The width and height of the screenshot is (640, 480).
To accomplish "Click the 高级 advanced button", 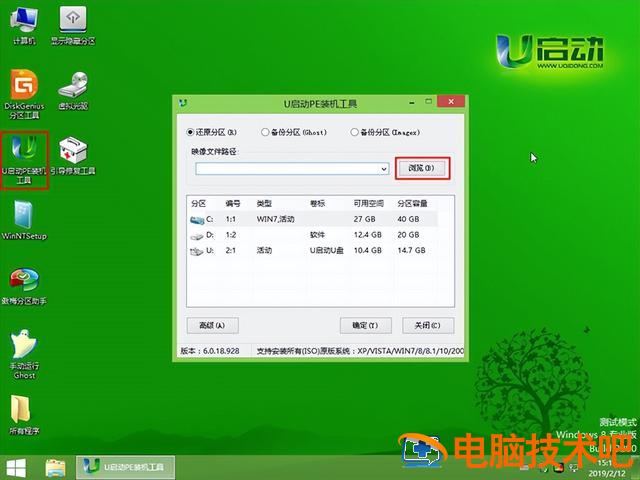I will (x=213, y=325).
